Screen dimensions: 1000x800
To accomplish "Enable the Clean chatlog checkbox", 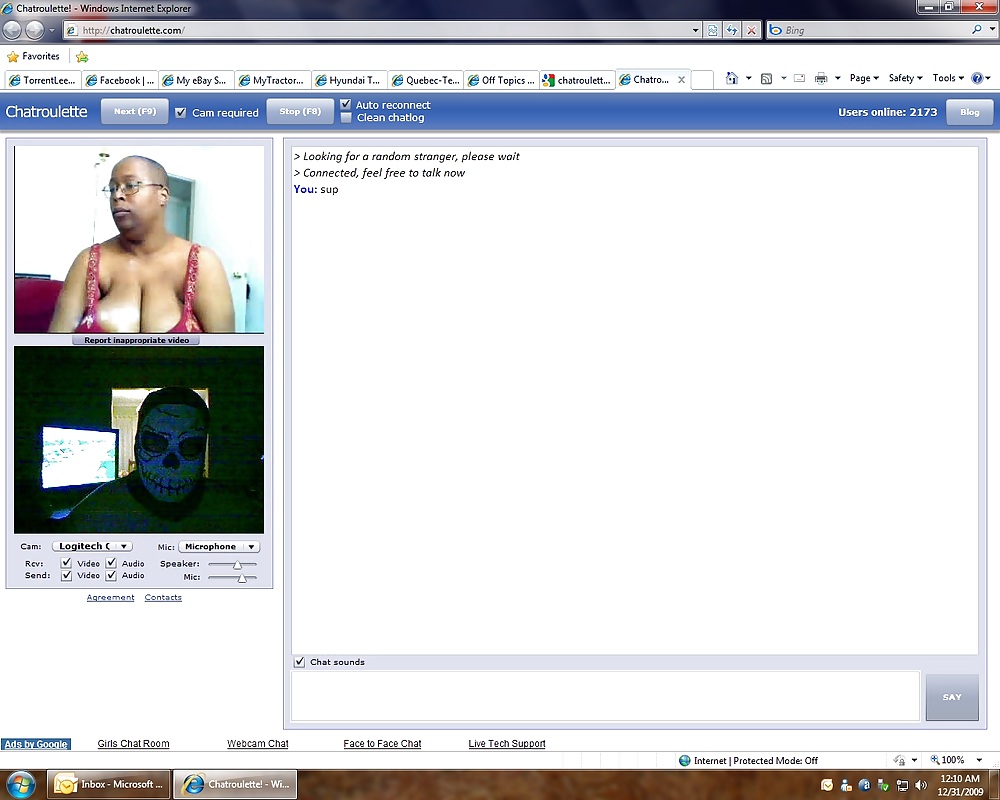I will pyautogui.click(x=346, y=118).
